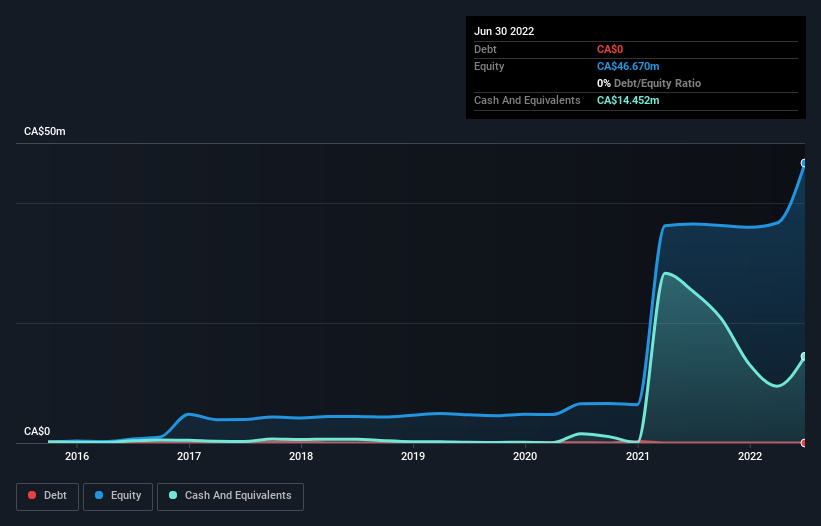Toggle the Debt series legend button

(47, 496)
